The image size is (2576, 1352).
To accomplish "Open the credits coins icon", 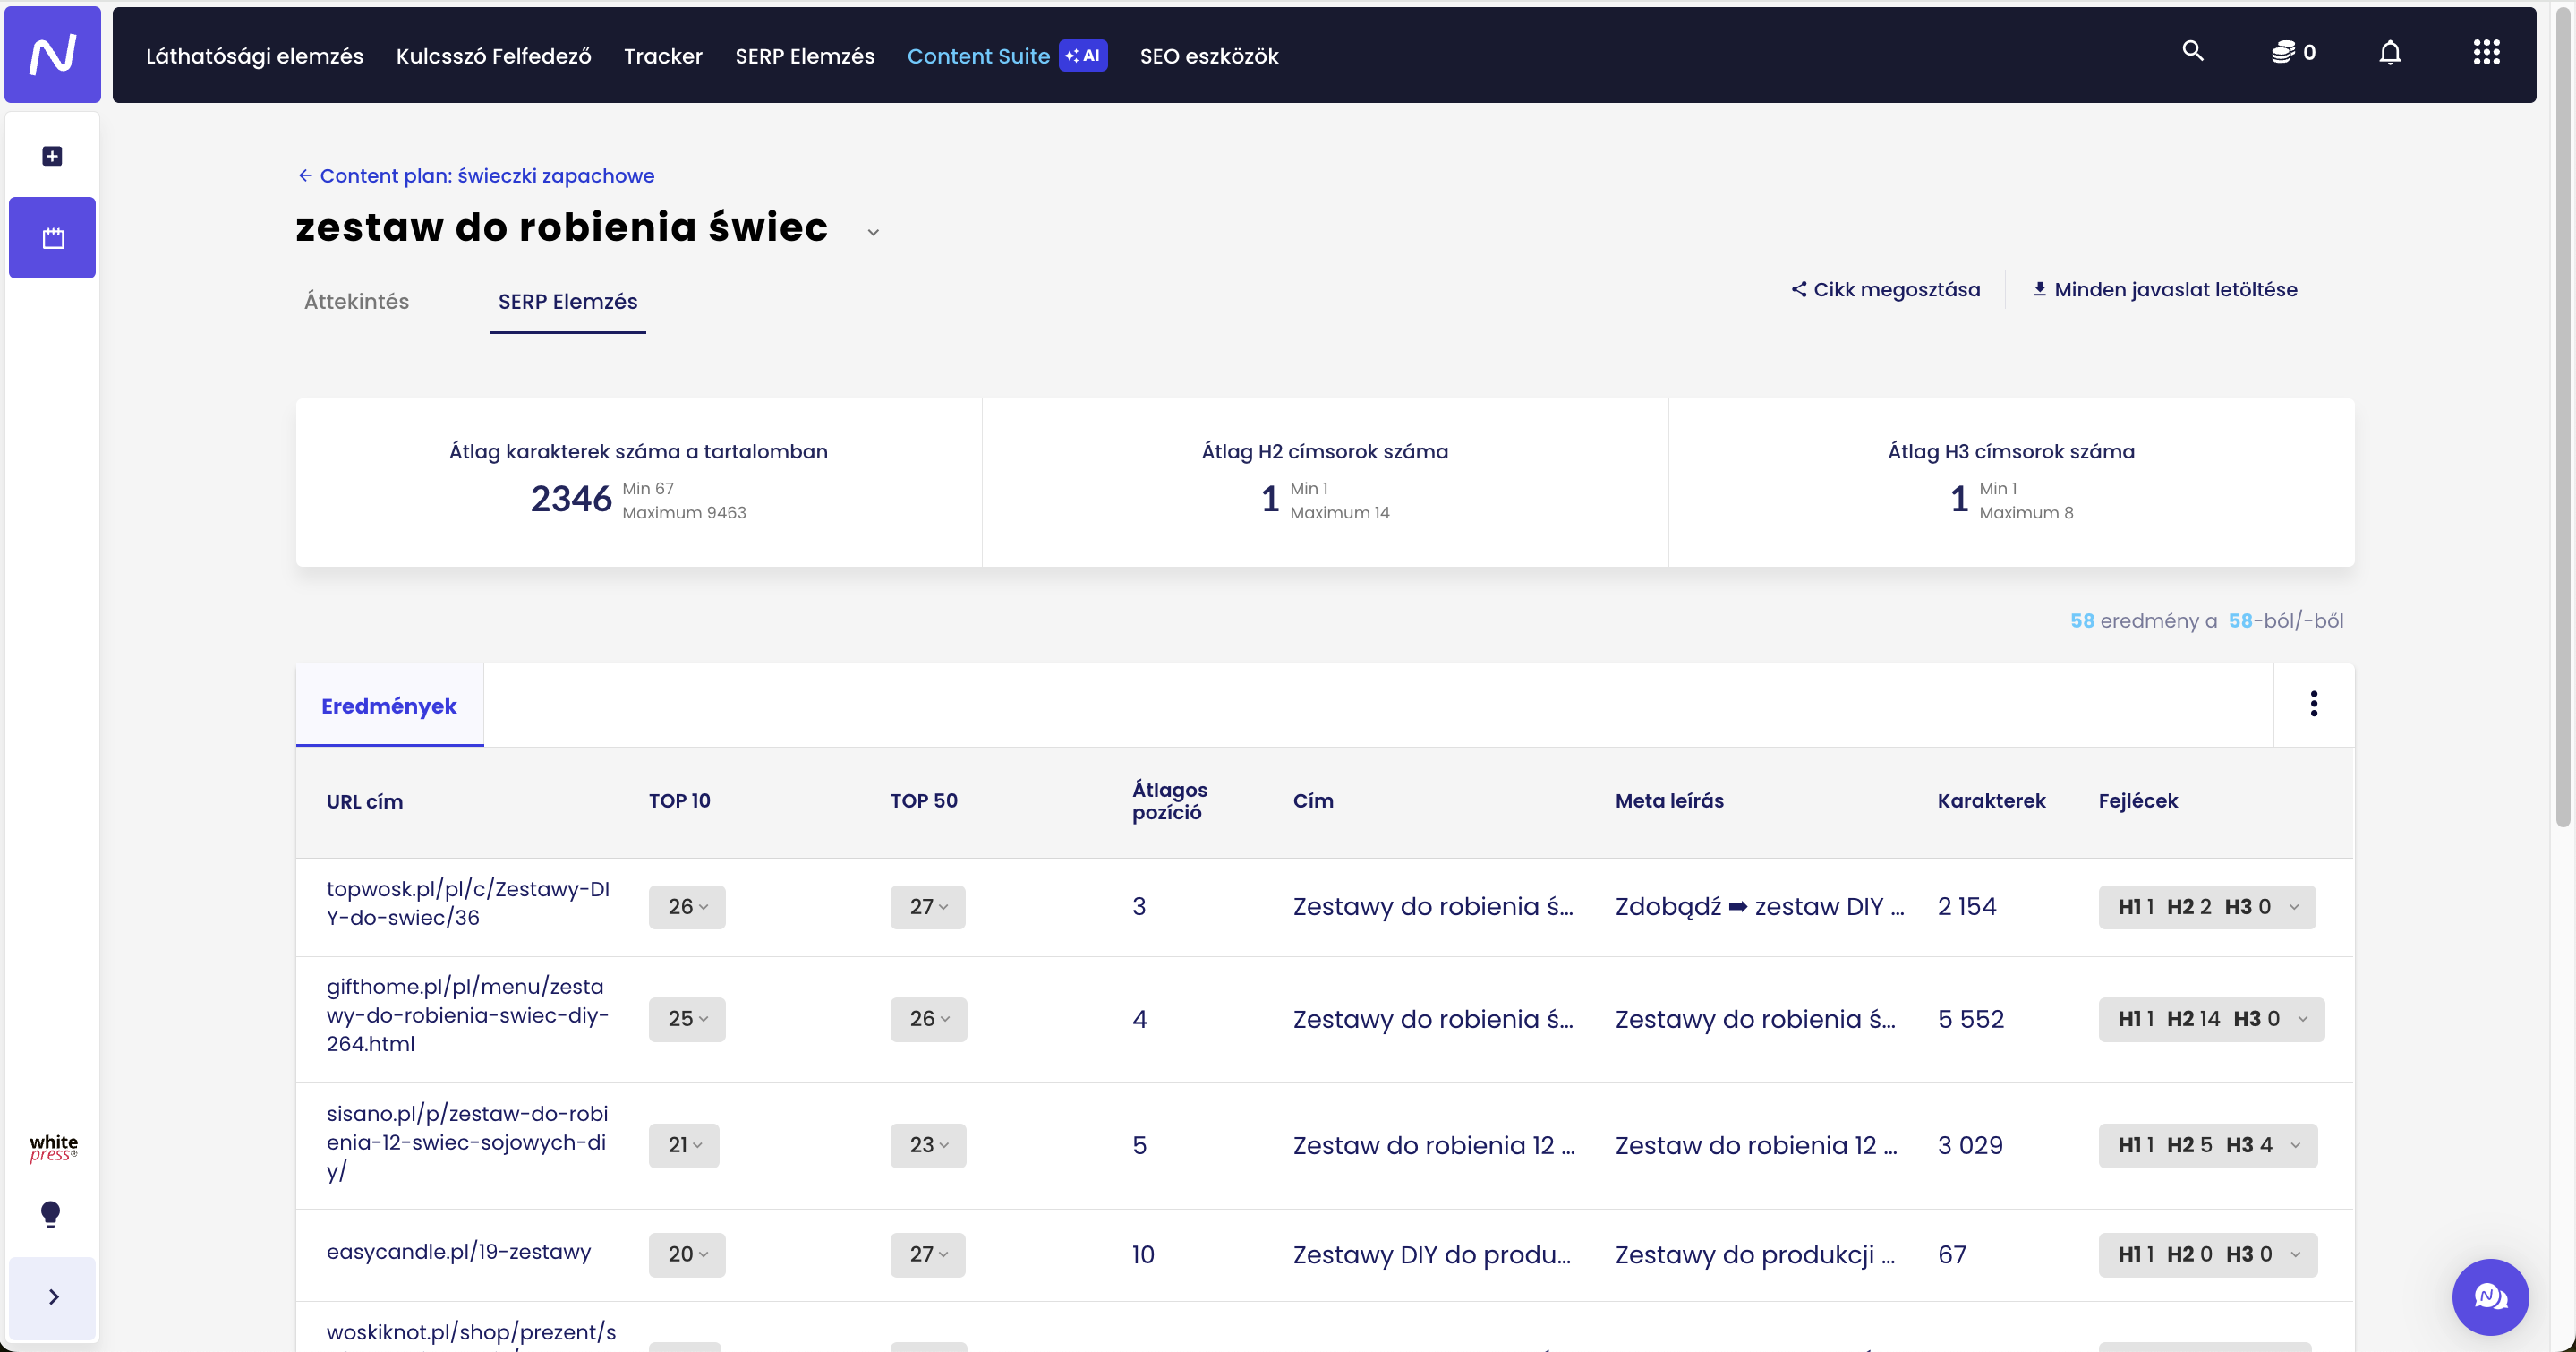I will (x=2283, y=53).
